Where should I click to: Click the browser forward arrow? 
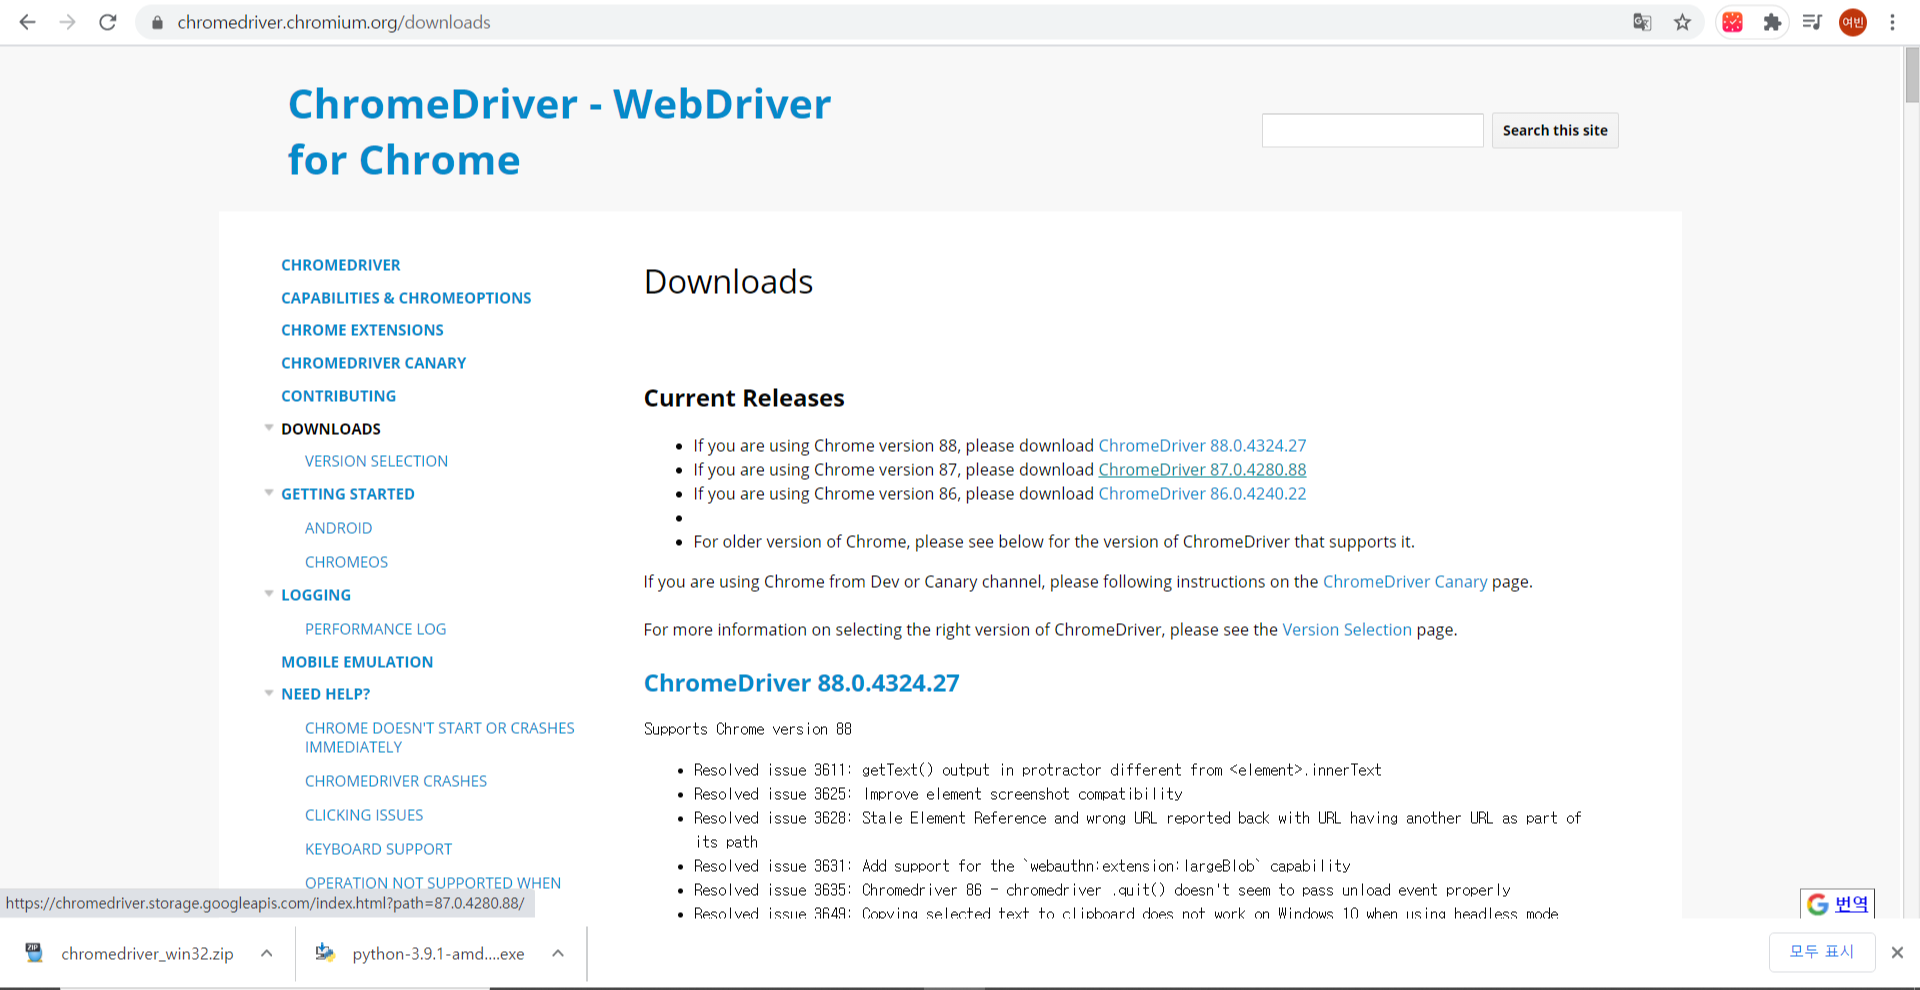tap(67, 22)
